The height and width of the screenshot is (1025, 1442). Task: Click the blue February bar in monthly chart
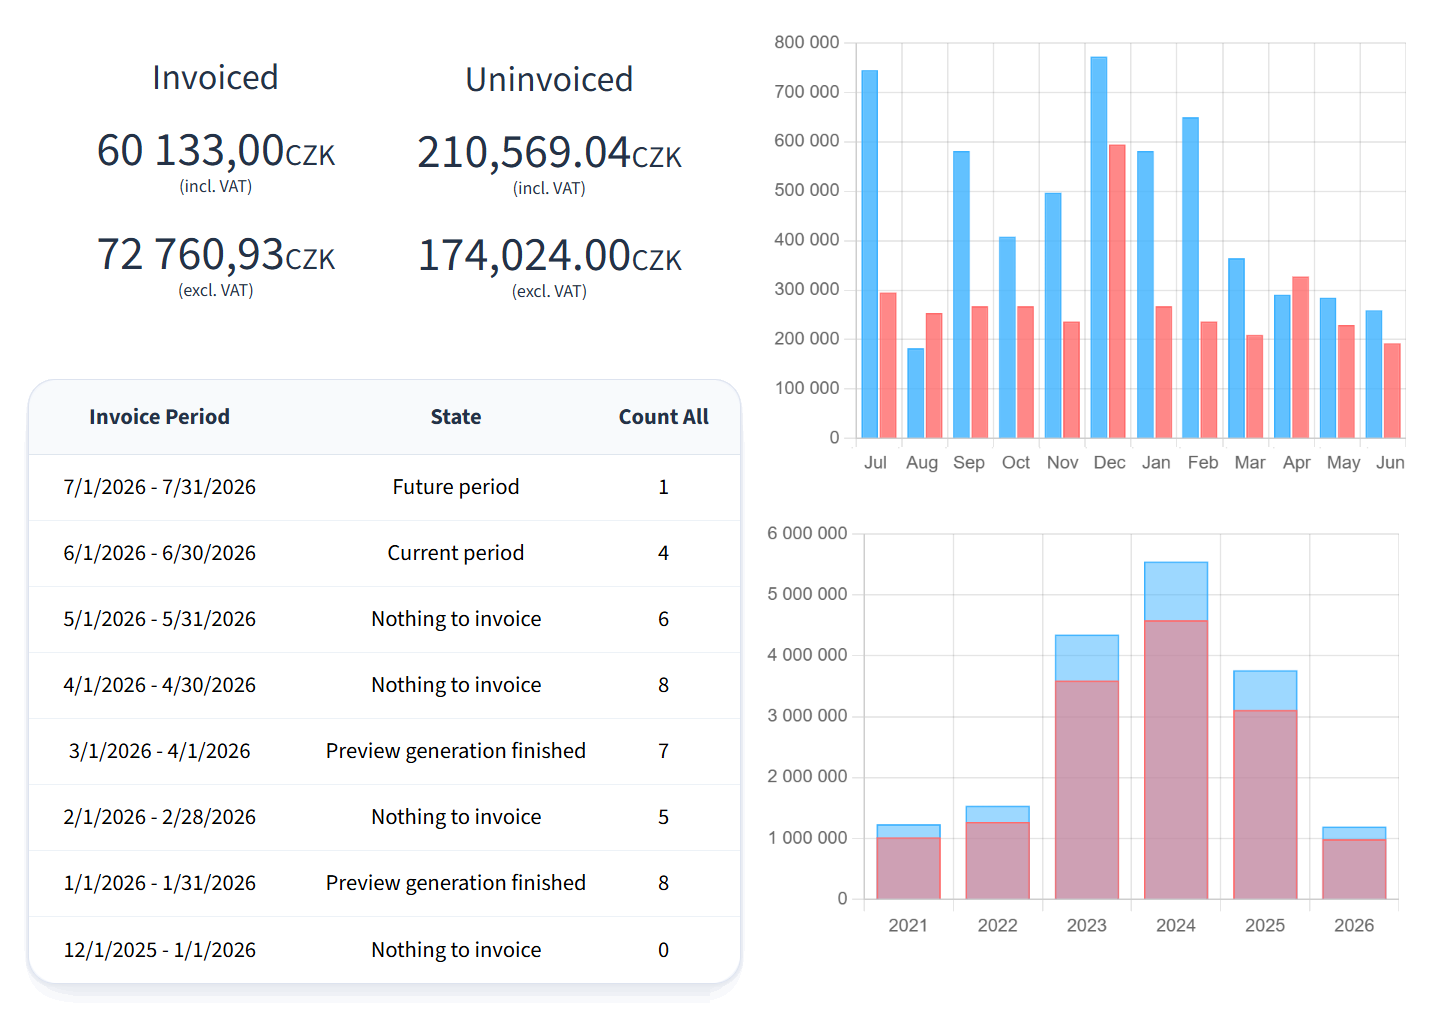click(1190, 278)
